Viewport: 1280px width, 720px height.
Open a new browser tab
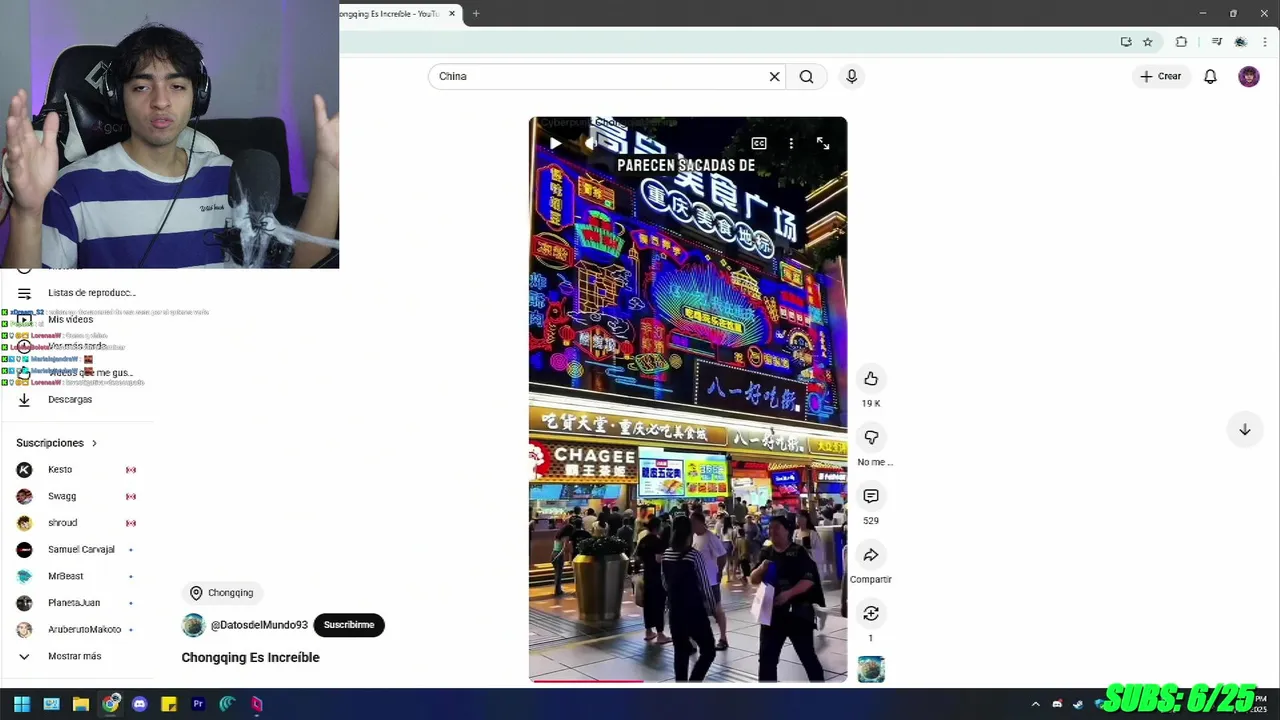476,13
